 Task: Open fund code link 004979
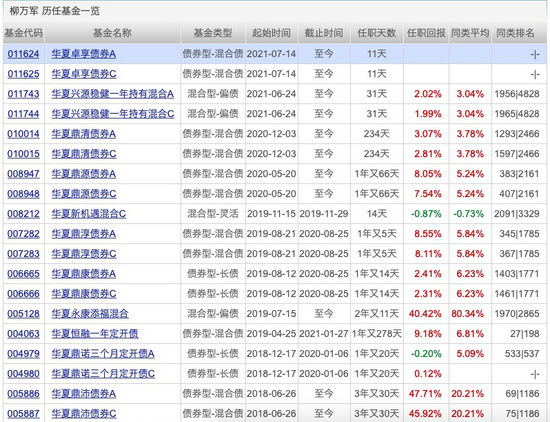[23, 354]
